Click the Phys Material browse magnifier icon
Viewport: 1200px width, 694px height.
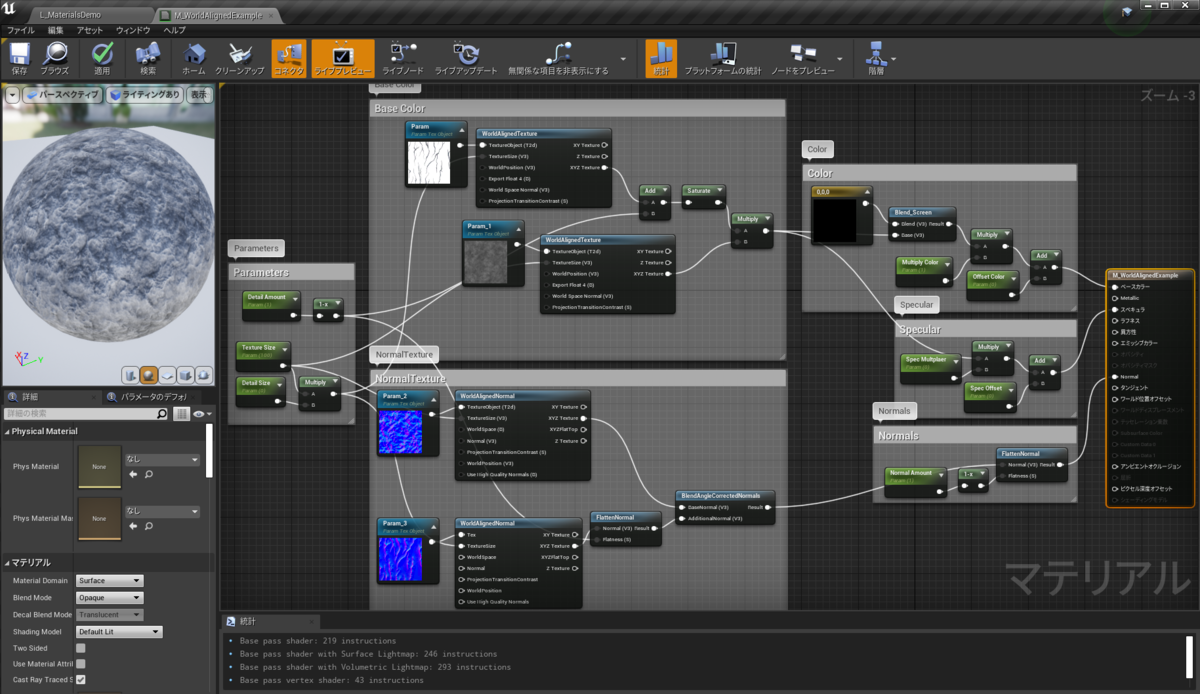[x=148, y=474]
